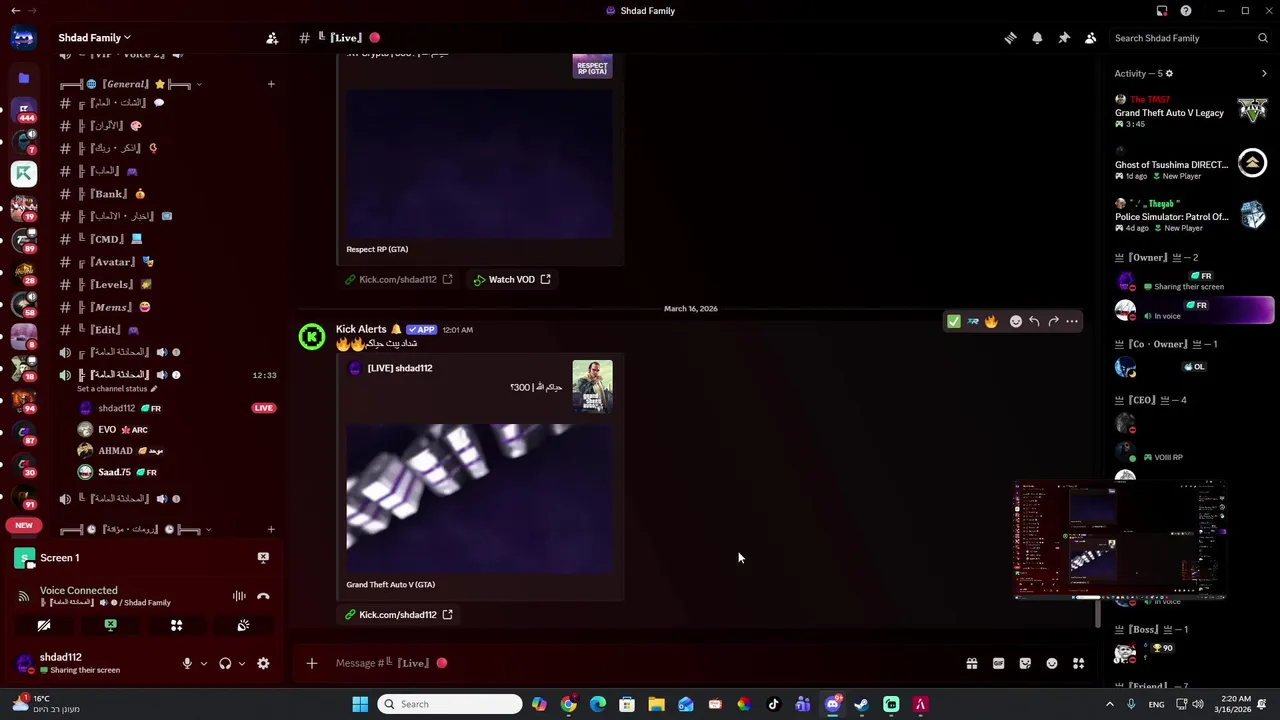Open the soundboard button
The height and width of the screenshot is (720, 1280).
click(243, 626)
